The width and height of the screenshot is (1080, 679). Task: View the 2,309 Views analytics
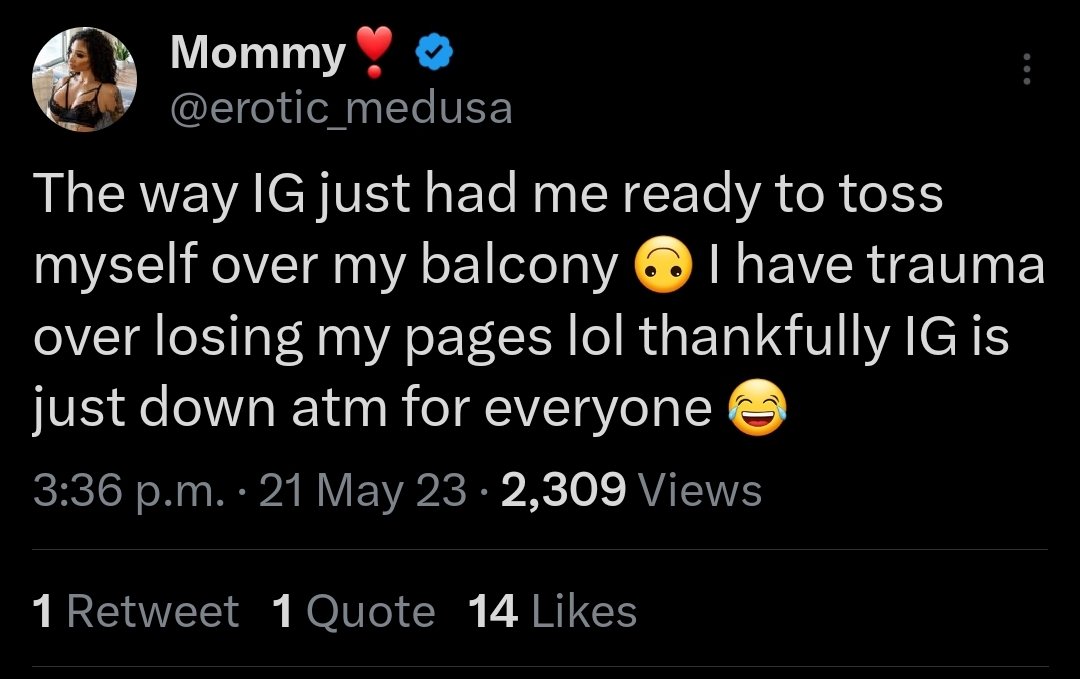pos(631,490)
